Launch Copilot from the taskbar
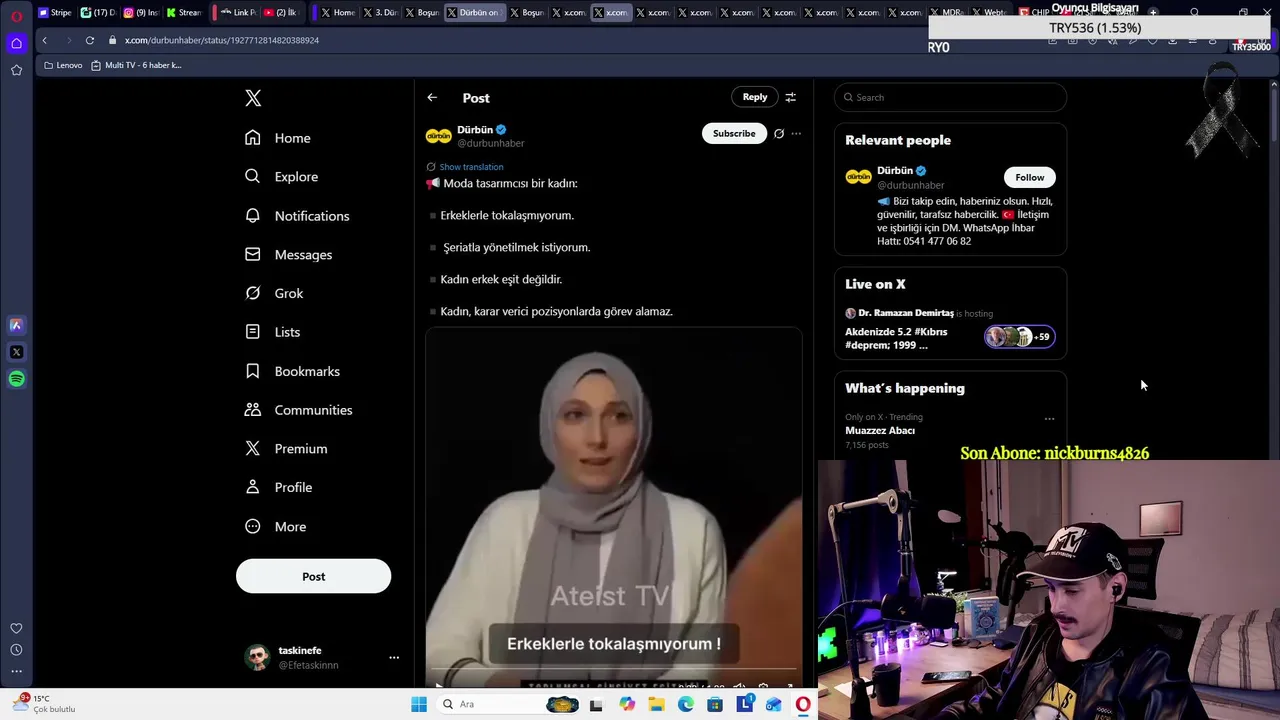1280x720 pixels. pos(627,705)
